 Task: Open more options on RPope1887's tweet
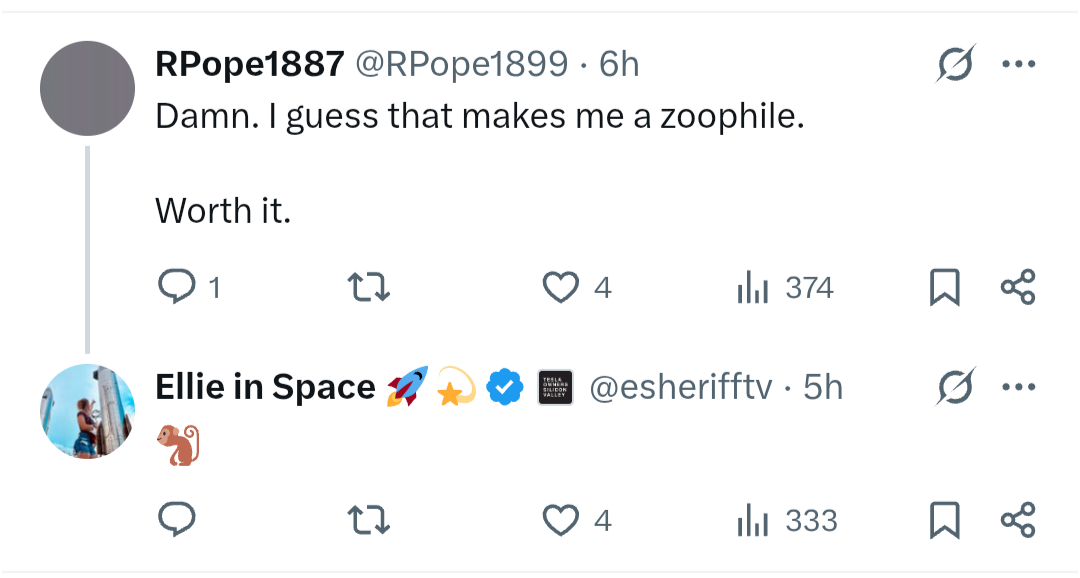pyautogui.click(x=1019, y=64)
